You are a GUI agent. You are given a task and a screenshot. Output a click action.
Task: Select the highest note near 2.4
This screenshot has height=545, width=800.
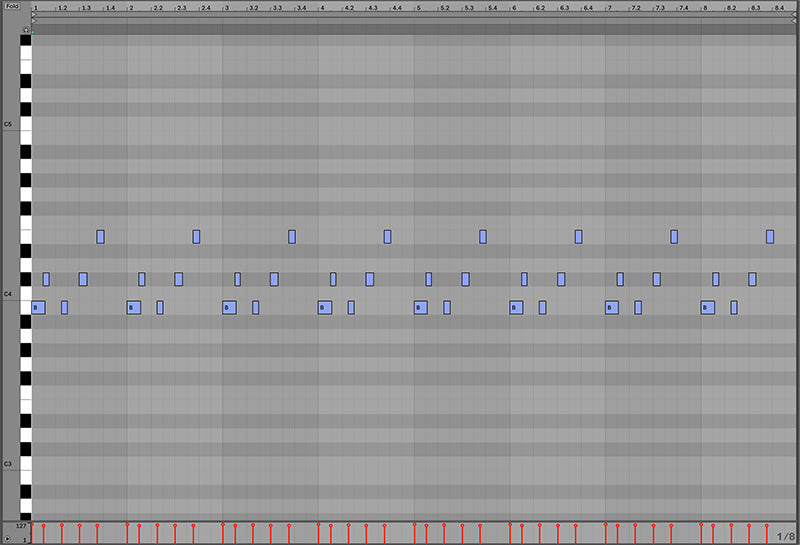196,236
